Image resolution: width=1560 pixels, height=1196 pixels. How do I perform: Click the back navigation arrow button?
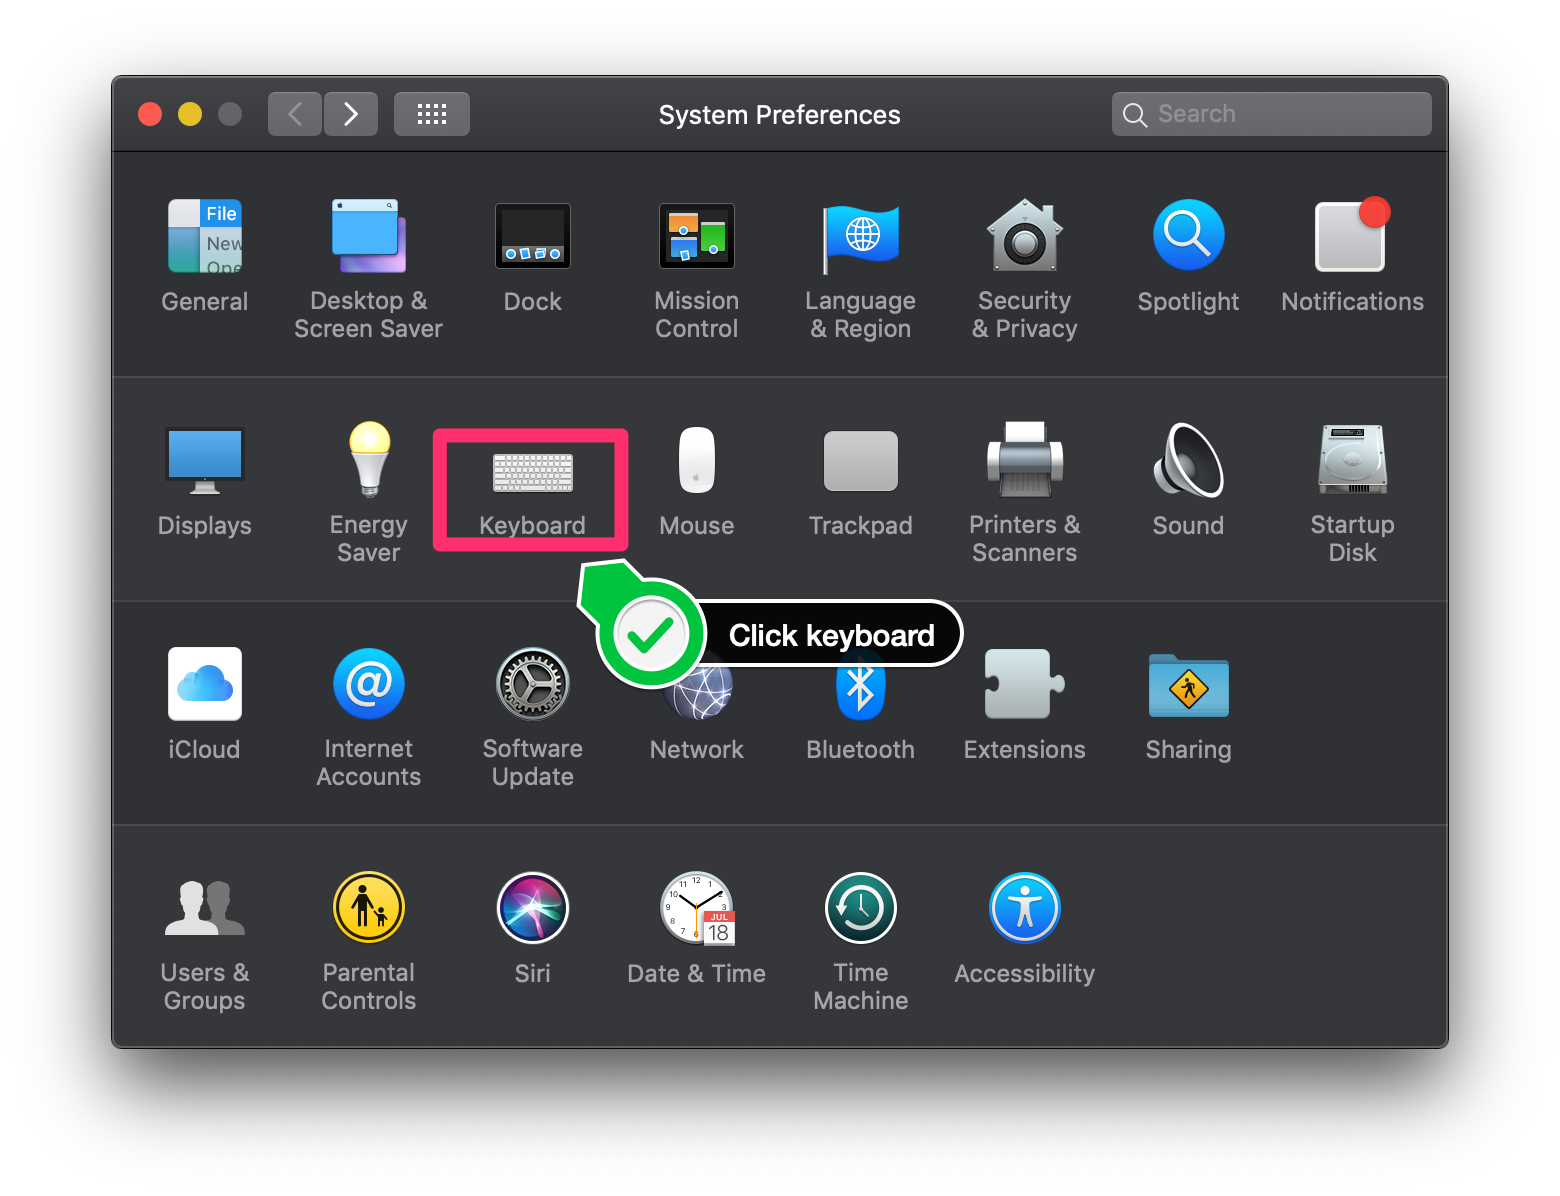[295, 114]
